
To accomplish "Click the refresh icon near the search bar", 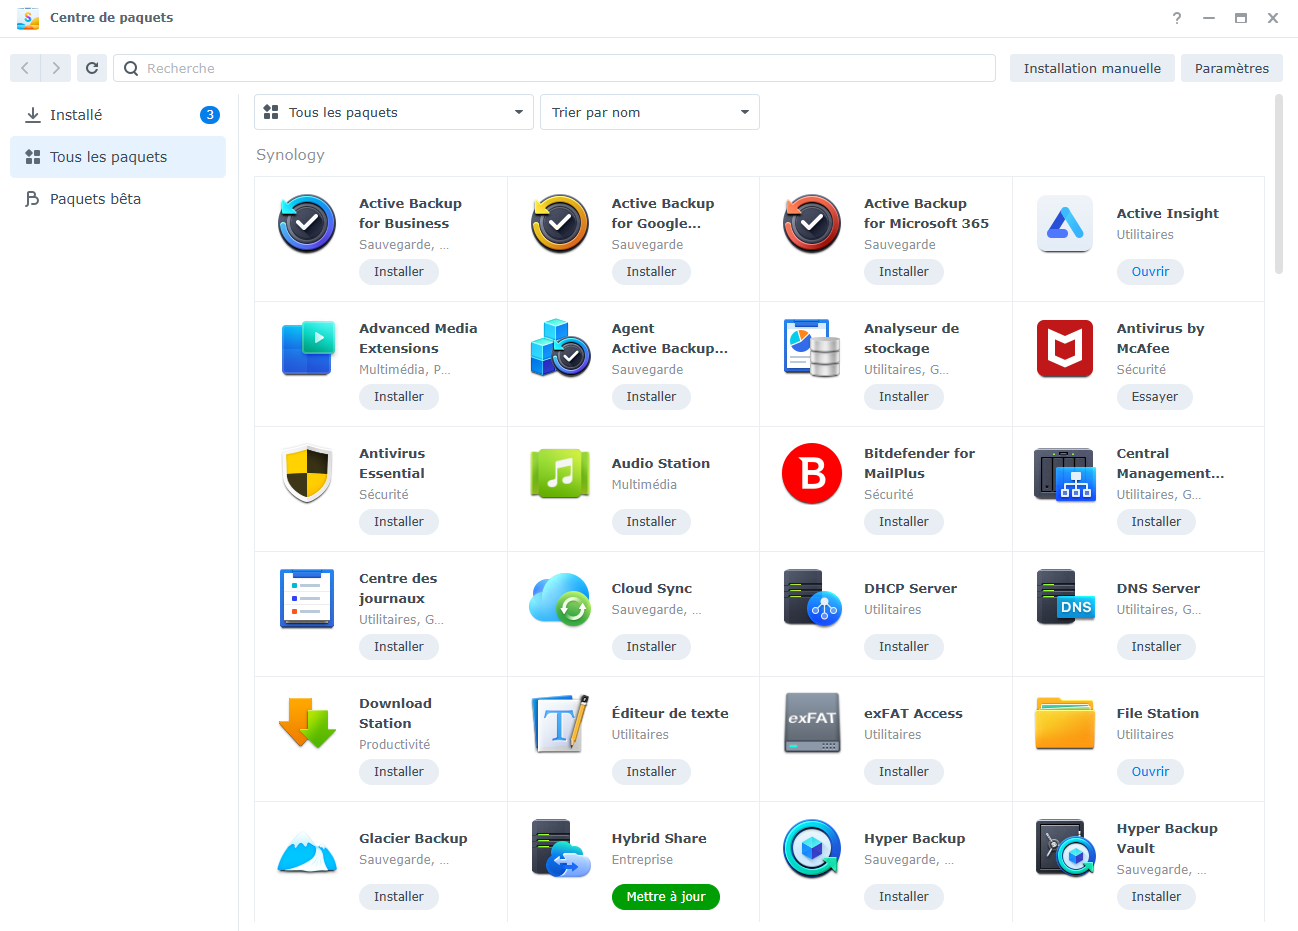I will (91, 68).
